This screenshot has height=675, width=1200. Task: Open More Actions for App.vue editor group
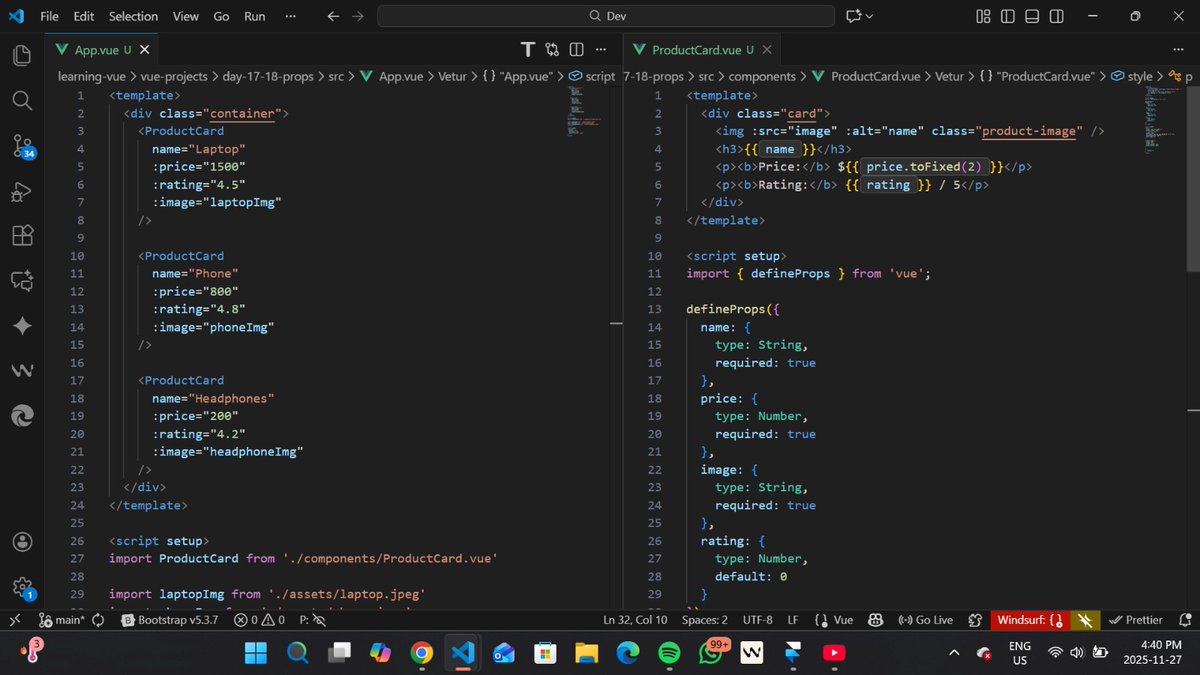(600, 49)
